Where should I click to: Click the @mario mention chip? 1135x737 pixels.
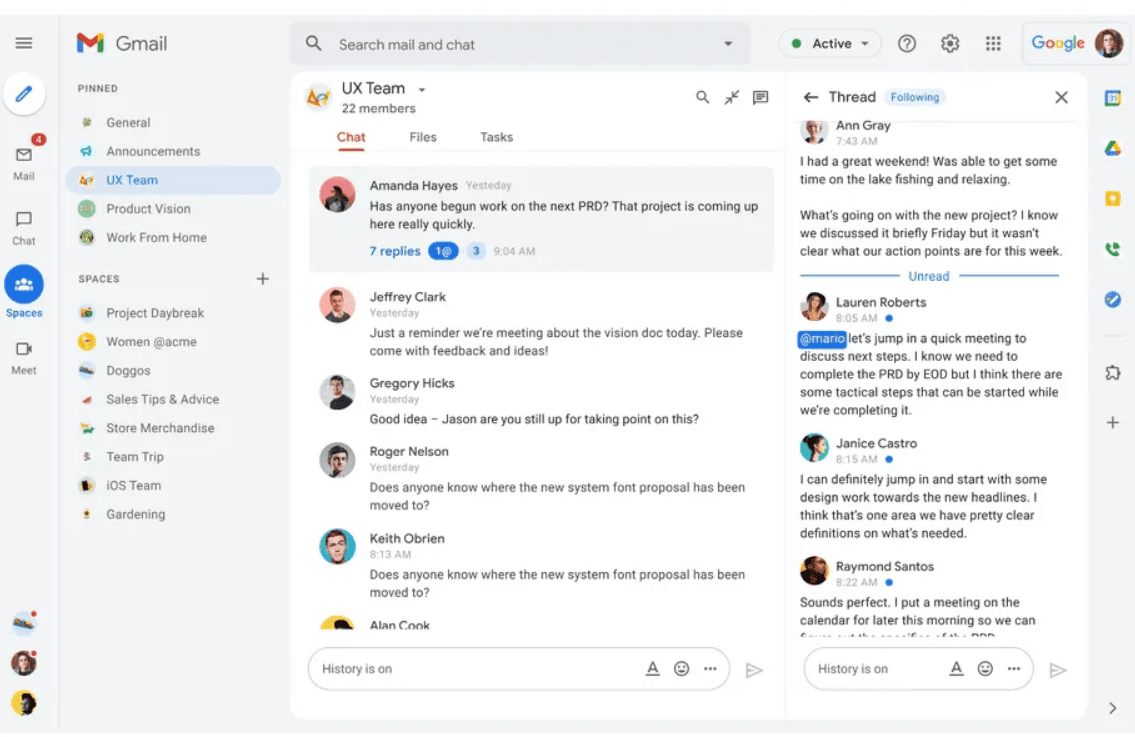click(x=822, y=338)
